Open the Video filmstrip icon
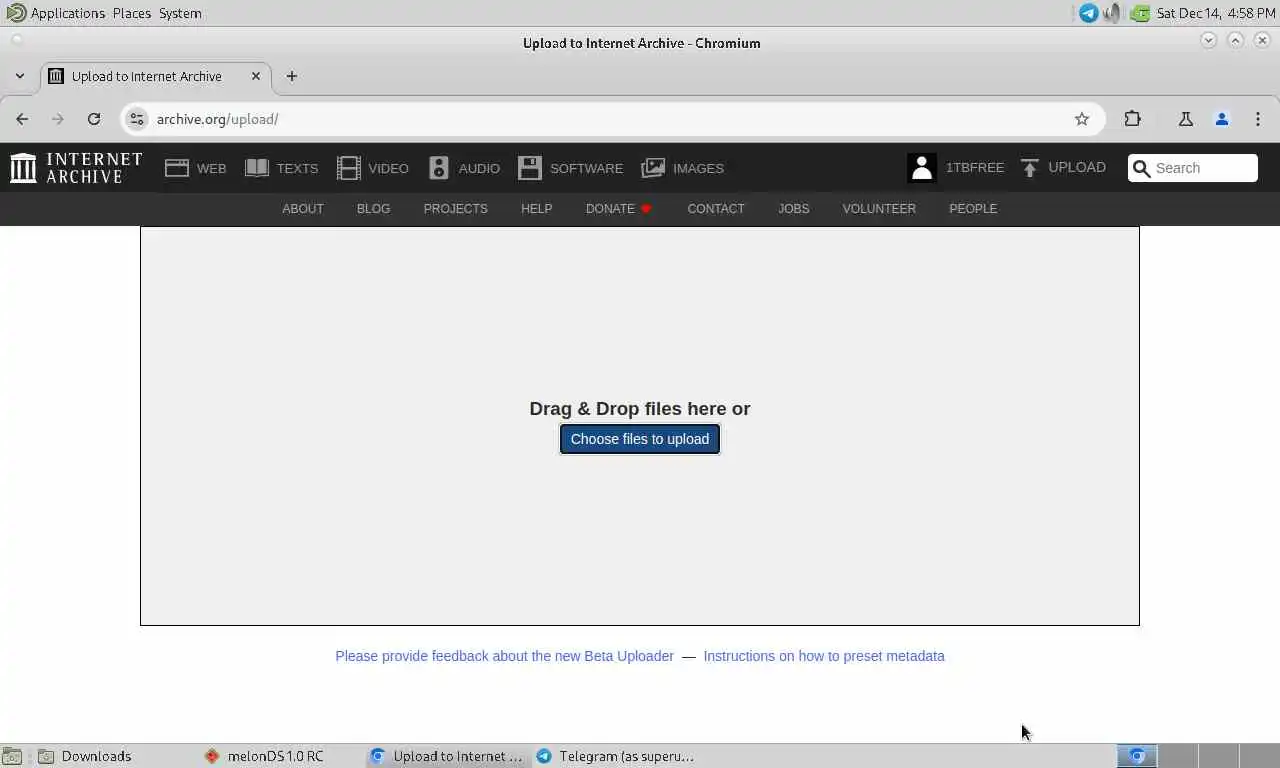This screenshot has width=1280, height=768. pos(348,168)
